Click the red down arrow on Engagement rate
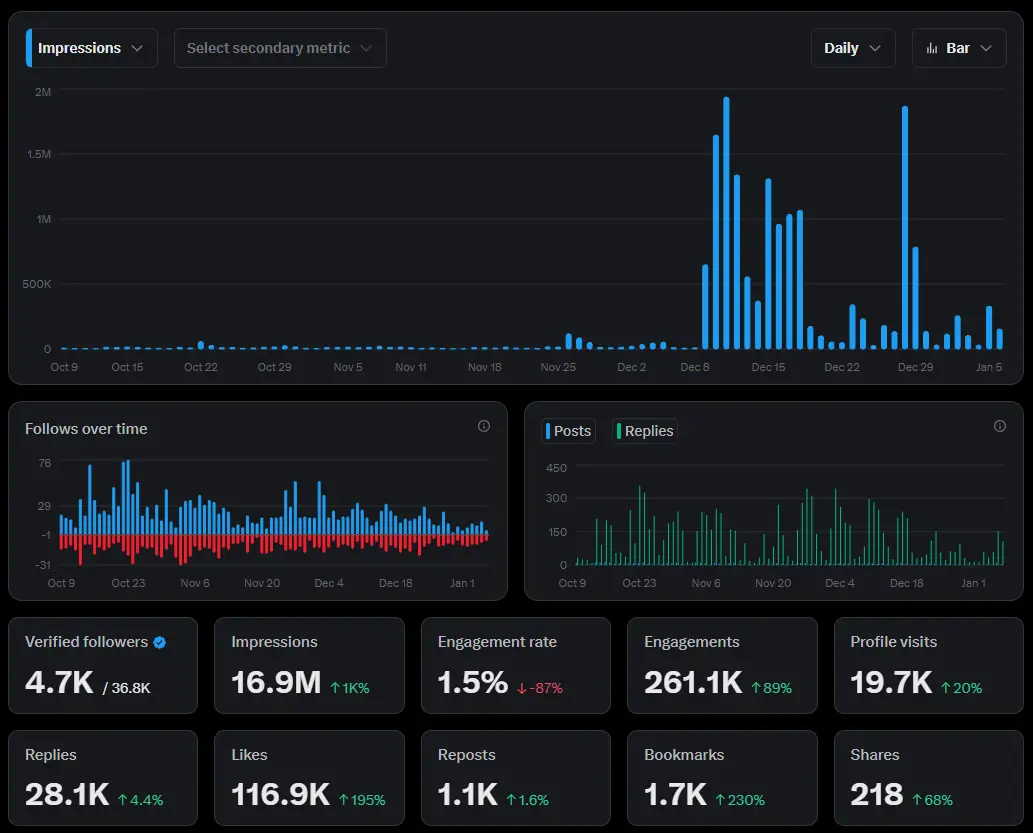Image resolution: width=1033 pixels, height=833 pixels. (x=522, y=688)
